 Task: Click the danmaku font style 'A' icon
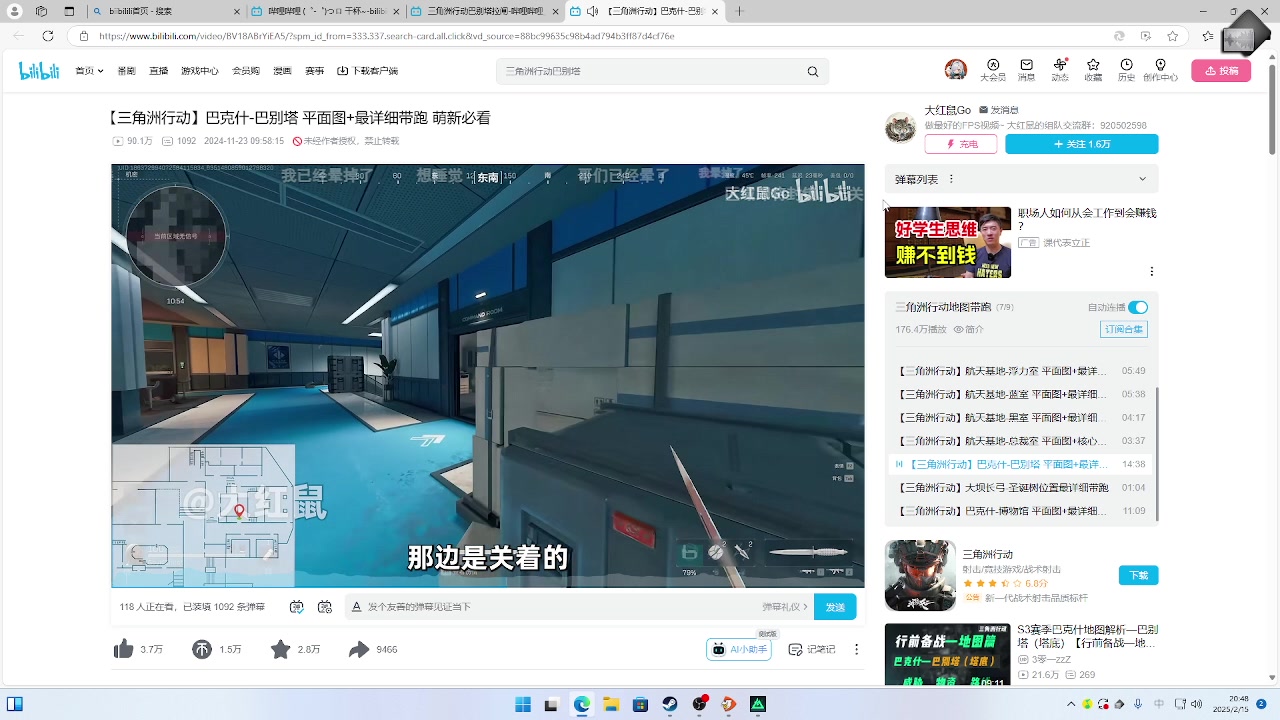pos(356,606)
